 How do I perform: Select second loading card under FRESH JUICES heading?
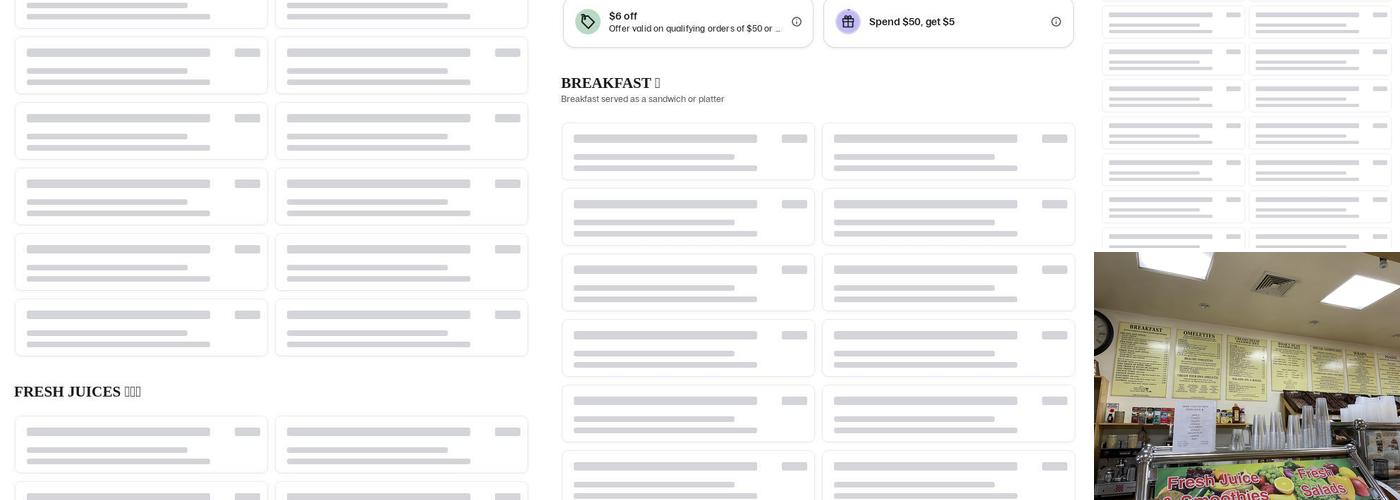pyautogui.click(x=401, y=444)
